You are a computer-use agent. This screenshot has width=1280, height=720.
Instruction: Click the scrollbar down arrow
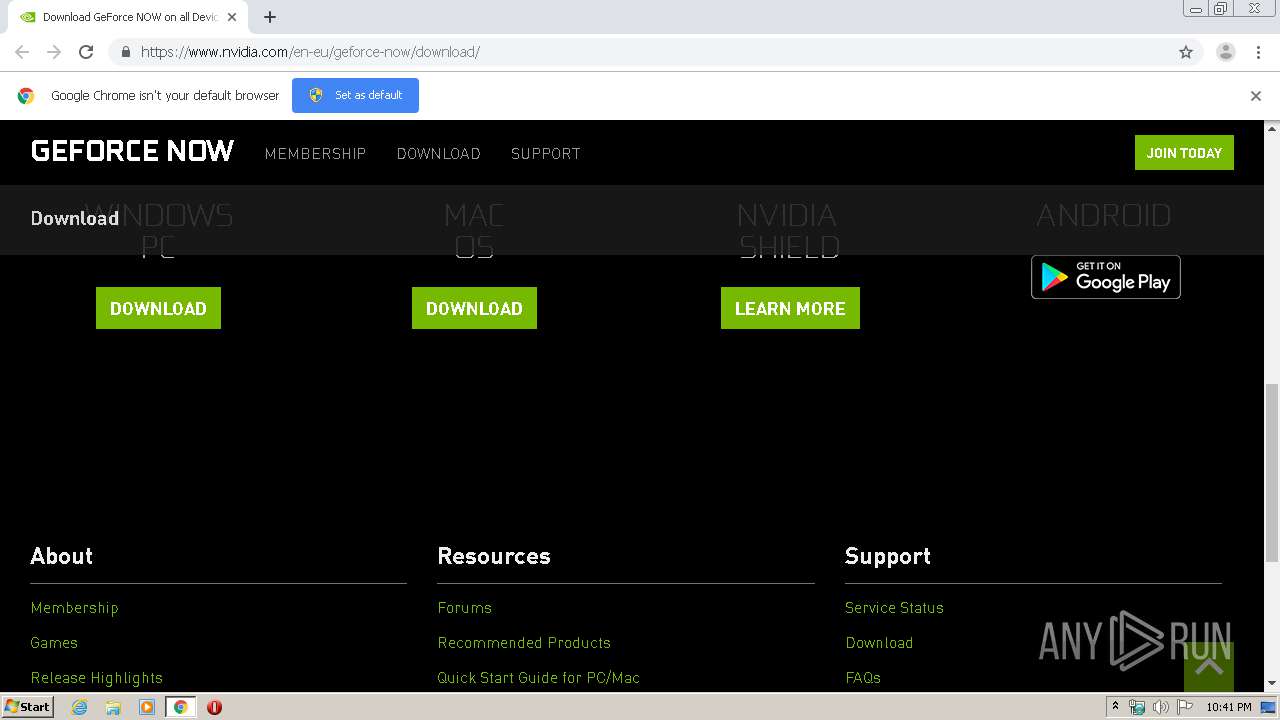(1272, 683)
